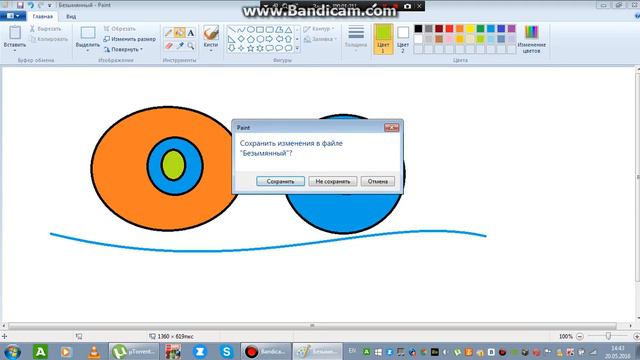Close the Paint save dialog
Viewport: 640px width, 360px height.
(391, 127)
